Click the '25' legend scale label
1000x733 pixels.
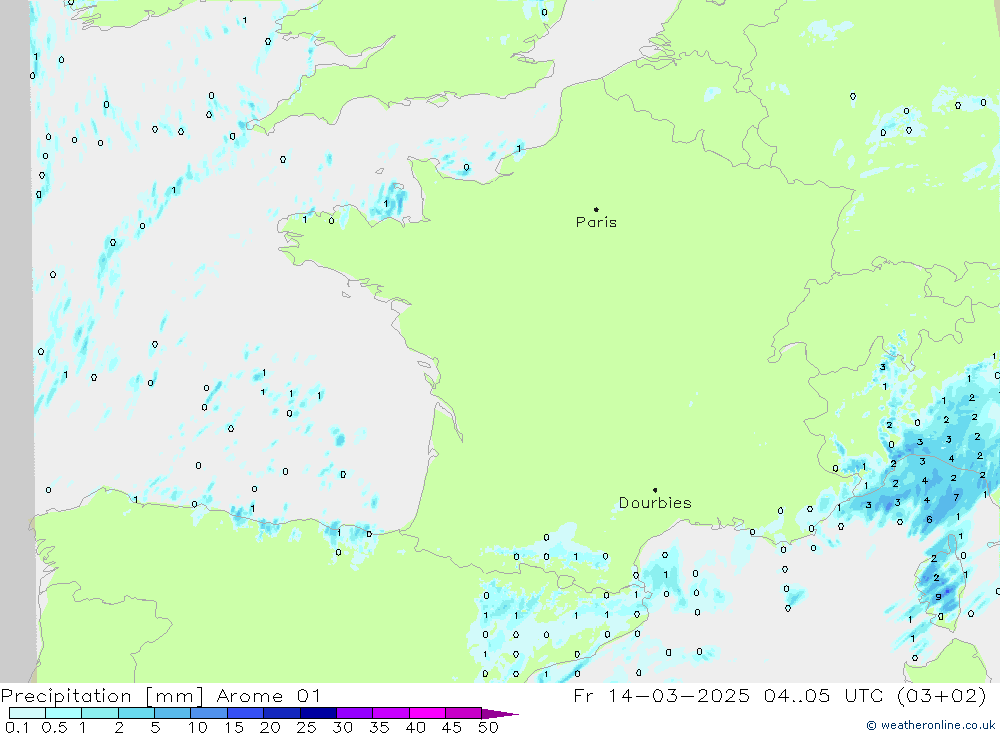point(307,727)
